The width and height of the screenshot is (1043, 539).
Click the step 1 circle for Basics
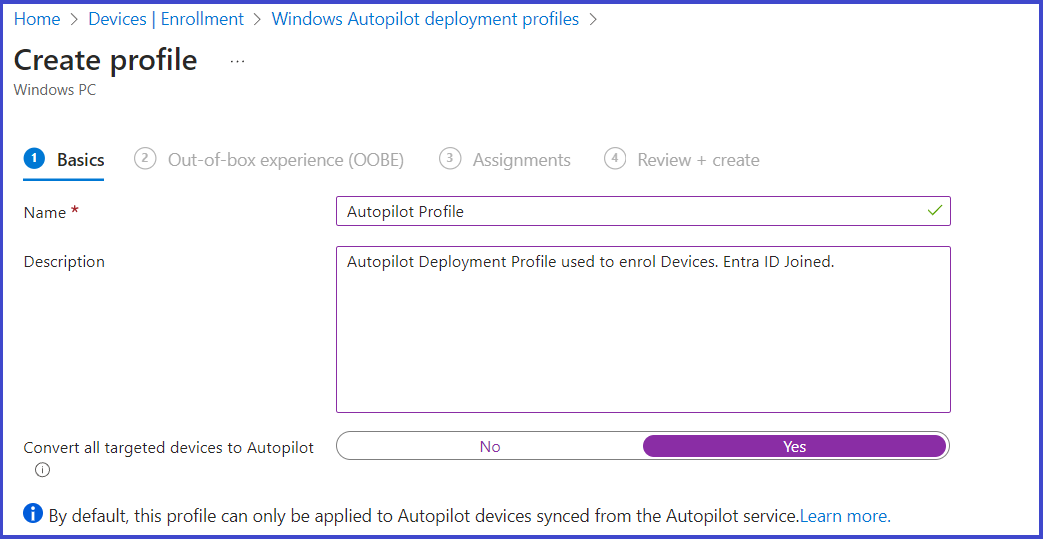tap(34, 159)
